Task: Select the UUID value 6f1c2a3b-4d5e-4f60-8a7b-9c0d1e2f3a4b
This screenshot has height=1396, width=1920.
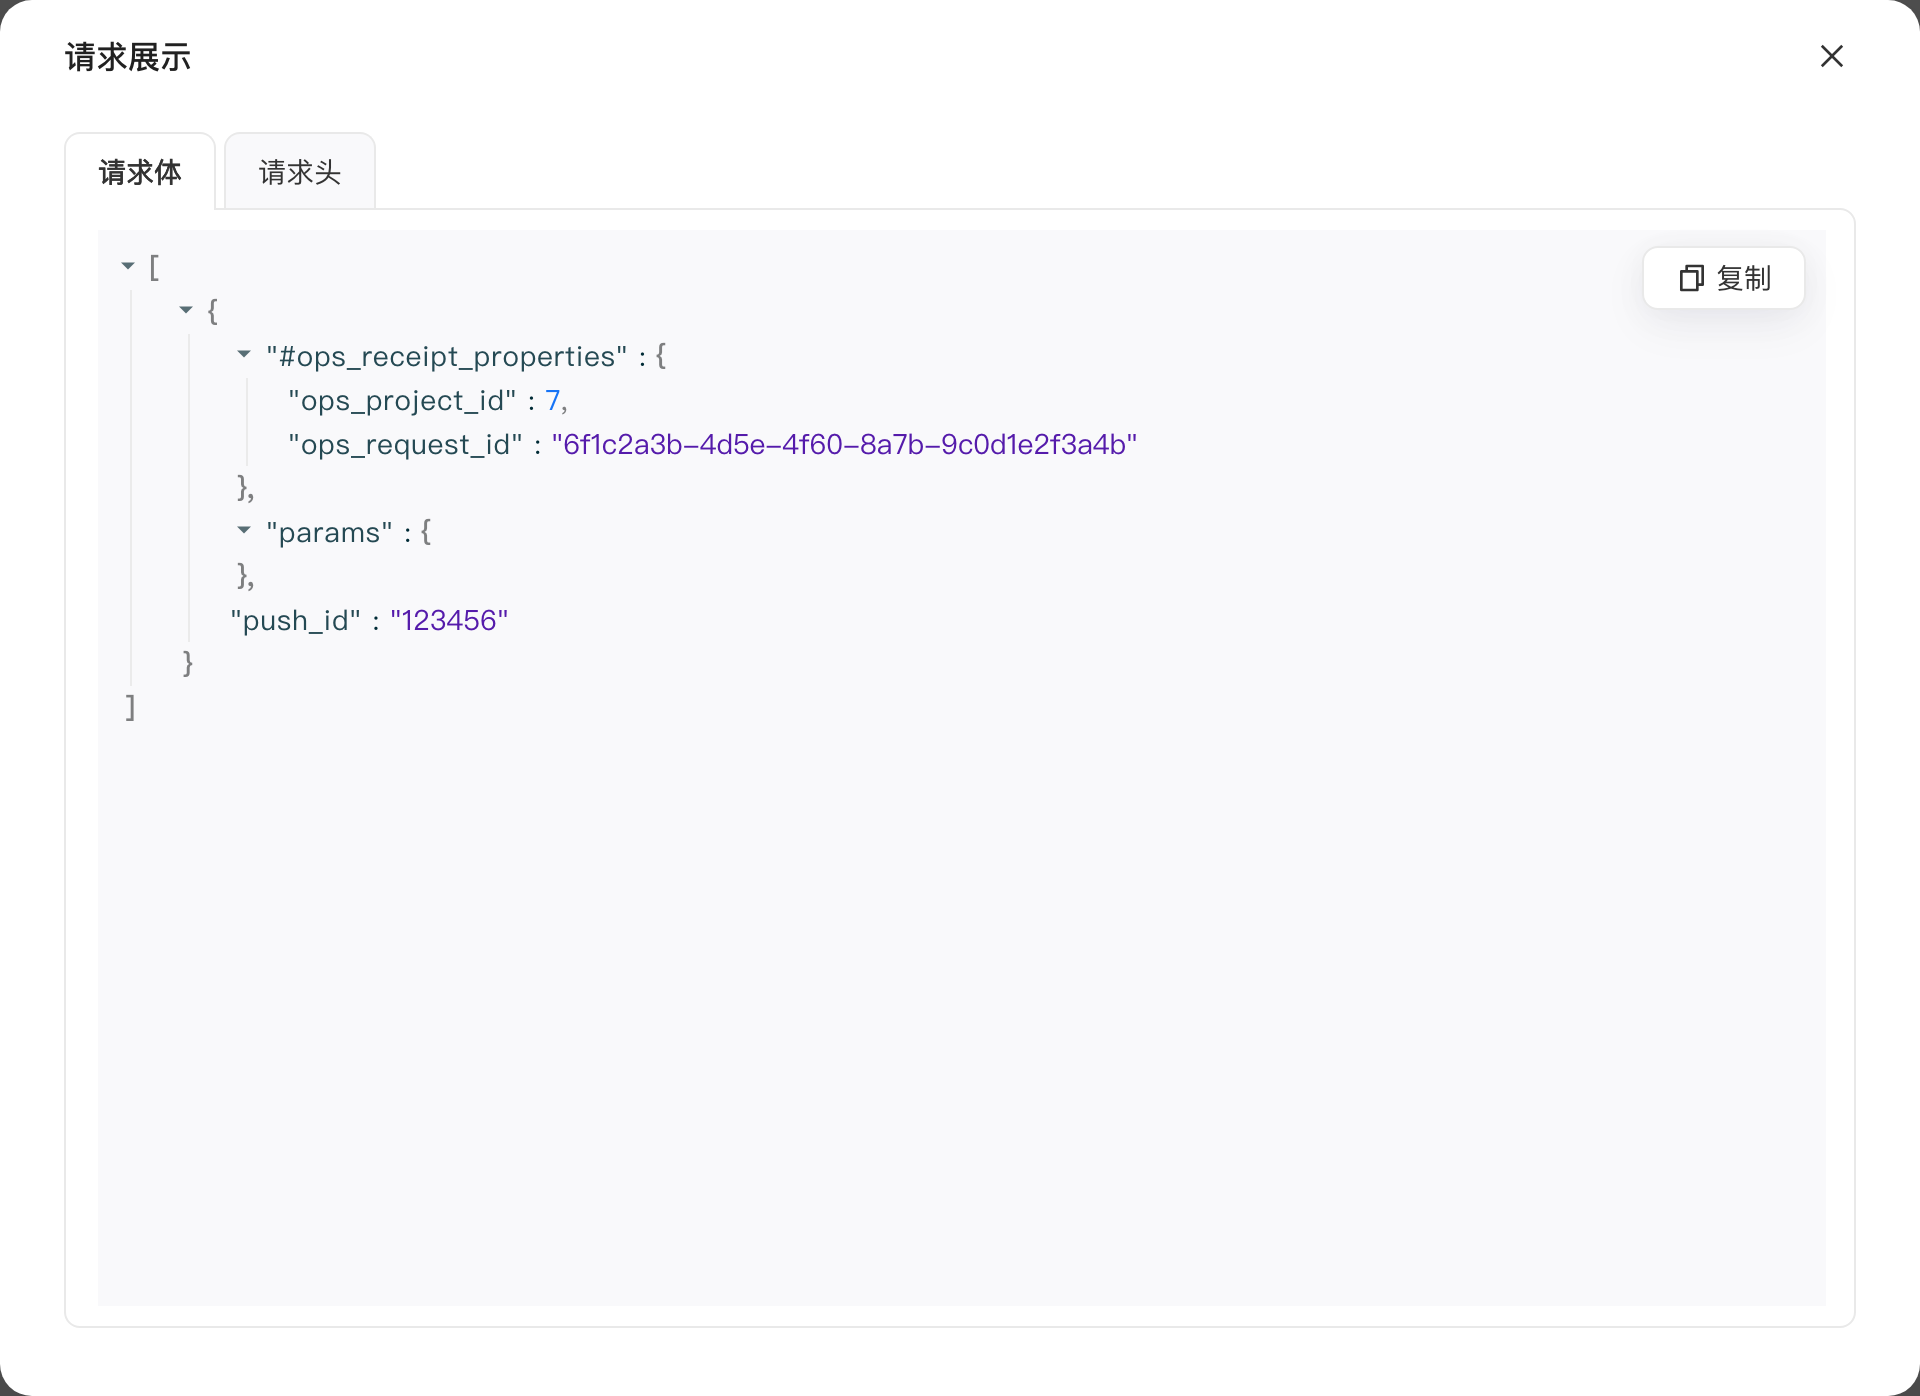Action: click(x=844, y=444)
